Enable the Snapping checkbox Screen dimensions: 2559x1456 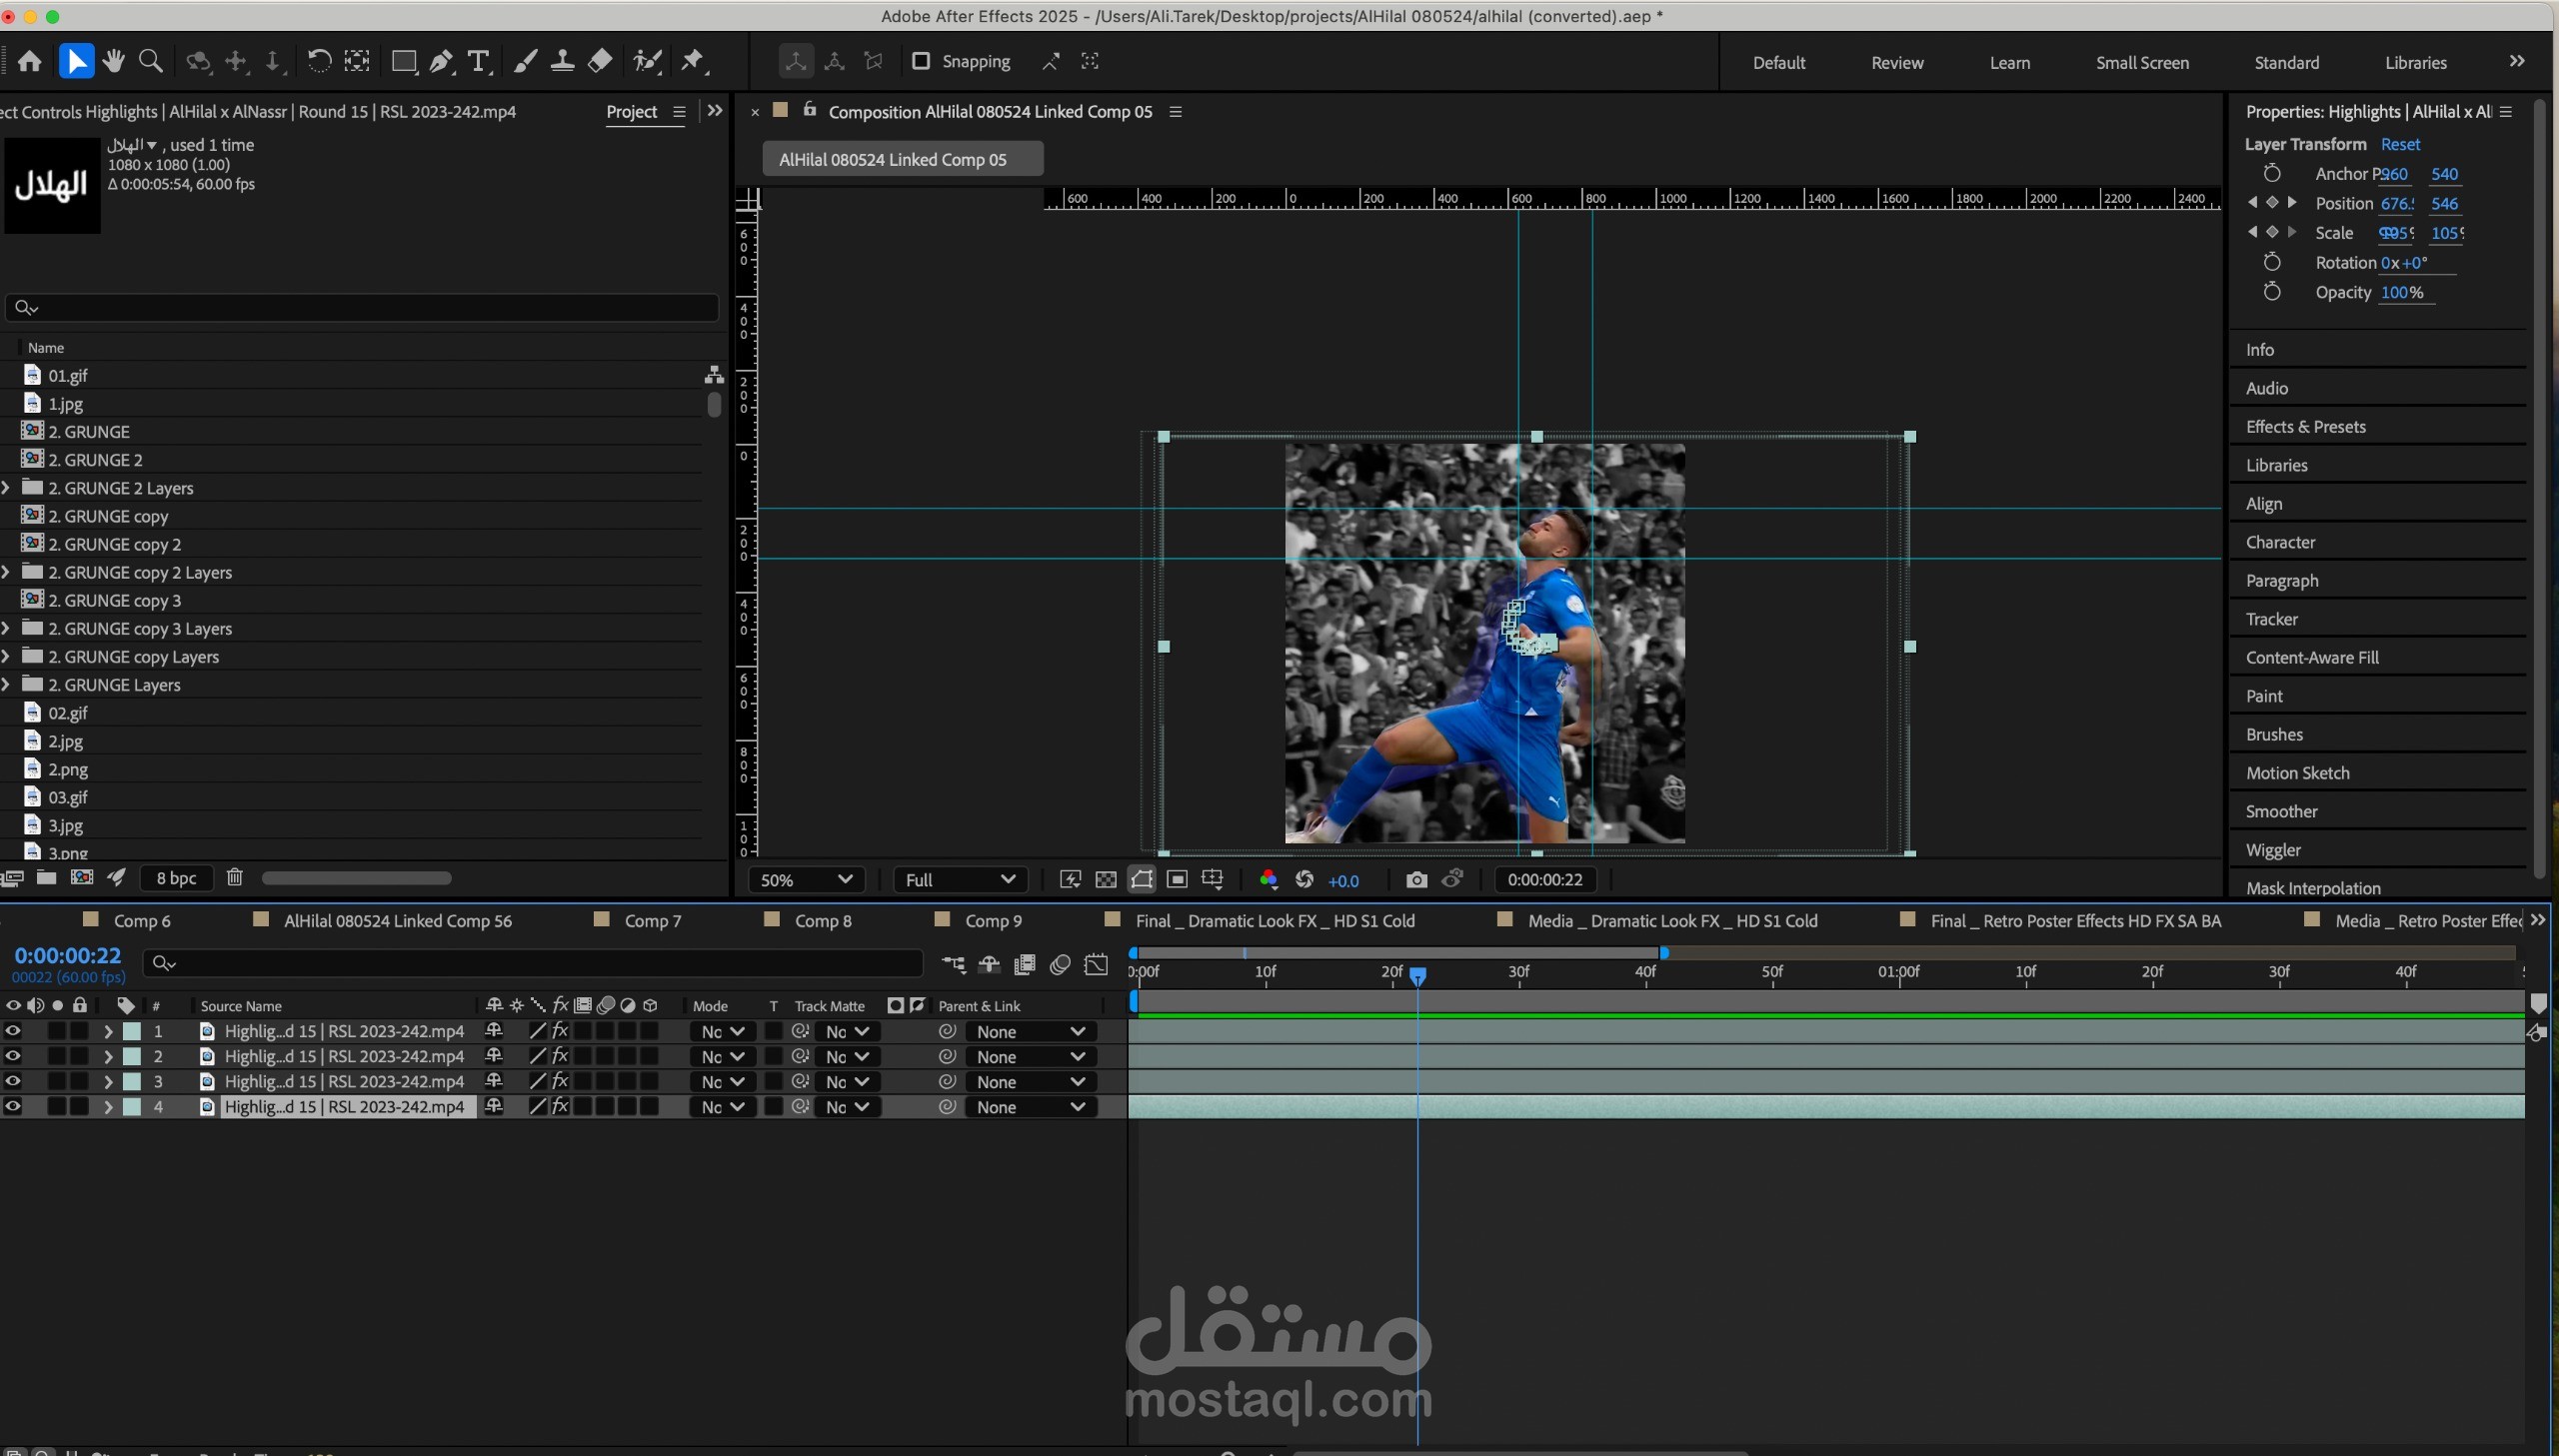click(x=921, y=61)
